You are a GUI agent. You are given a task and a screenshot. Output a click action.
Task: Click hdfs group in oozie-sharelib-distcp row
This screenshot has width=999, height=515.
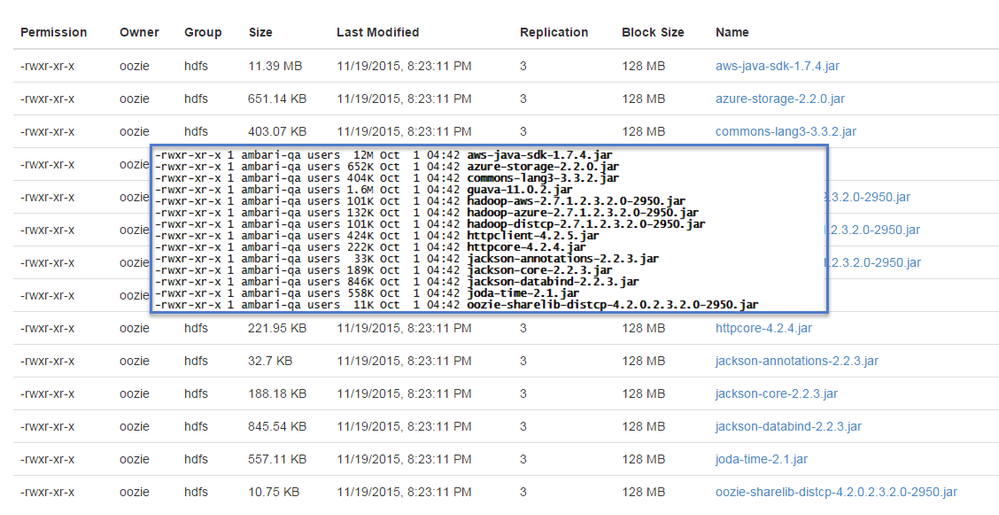(196, 492)
